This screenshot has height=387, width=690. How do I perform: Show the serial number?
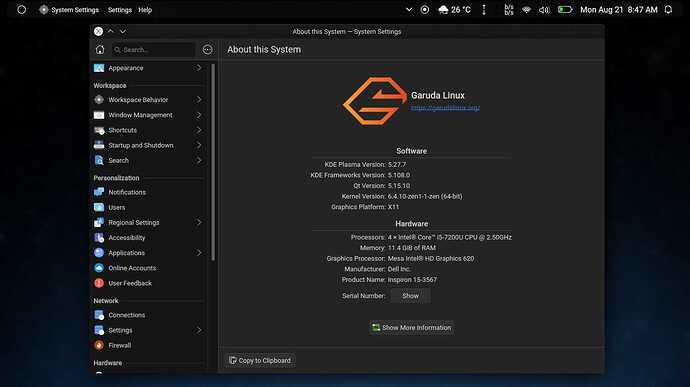(410, 296)
